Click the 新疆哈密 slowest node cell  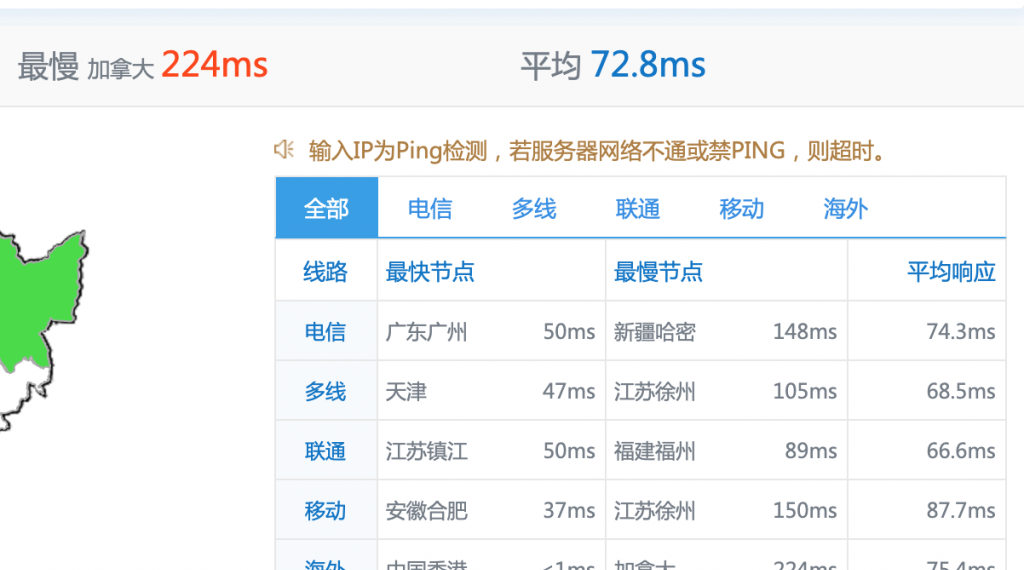(x=654, y=332)
